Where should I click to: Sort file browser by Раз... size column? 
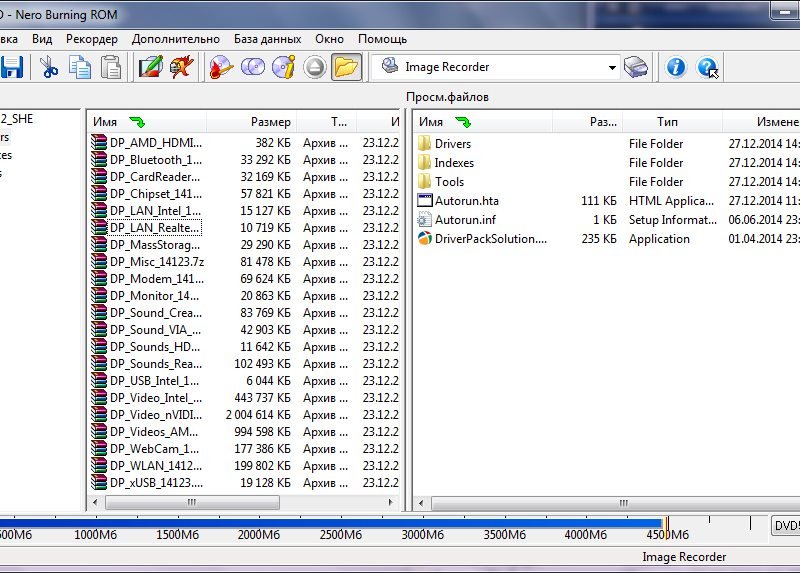(588, 122)
